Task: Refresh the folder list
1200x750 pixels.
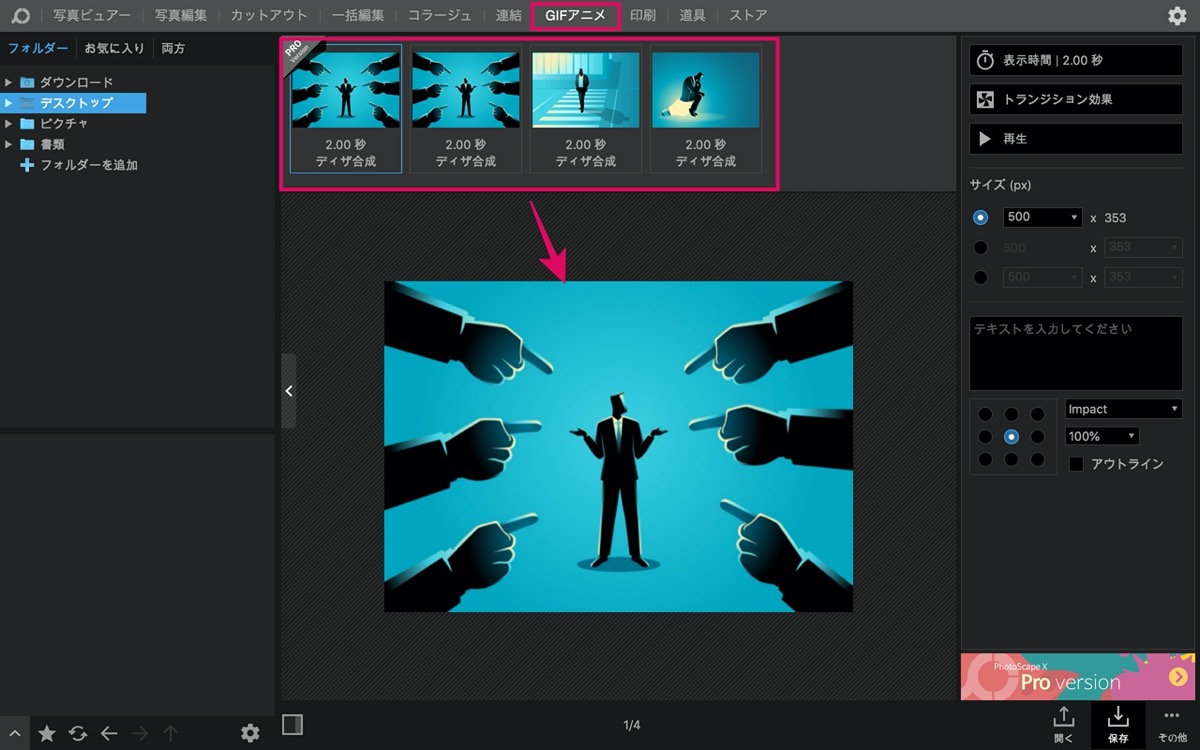Action: pyautogui.click(x=78, y=733)
